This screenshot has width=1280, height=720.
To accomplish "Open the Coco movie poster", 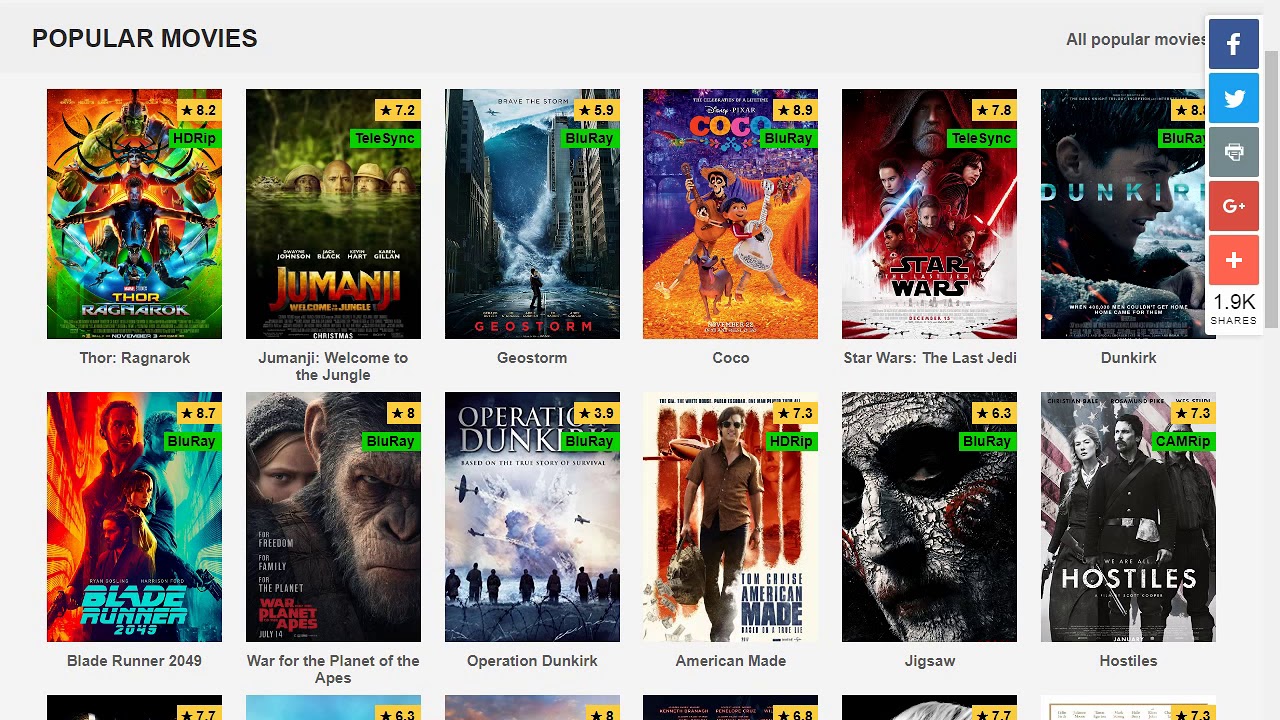I will [x=730, y=214].
